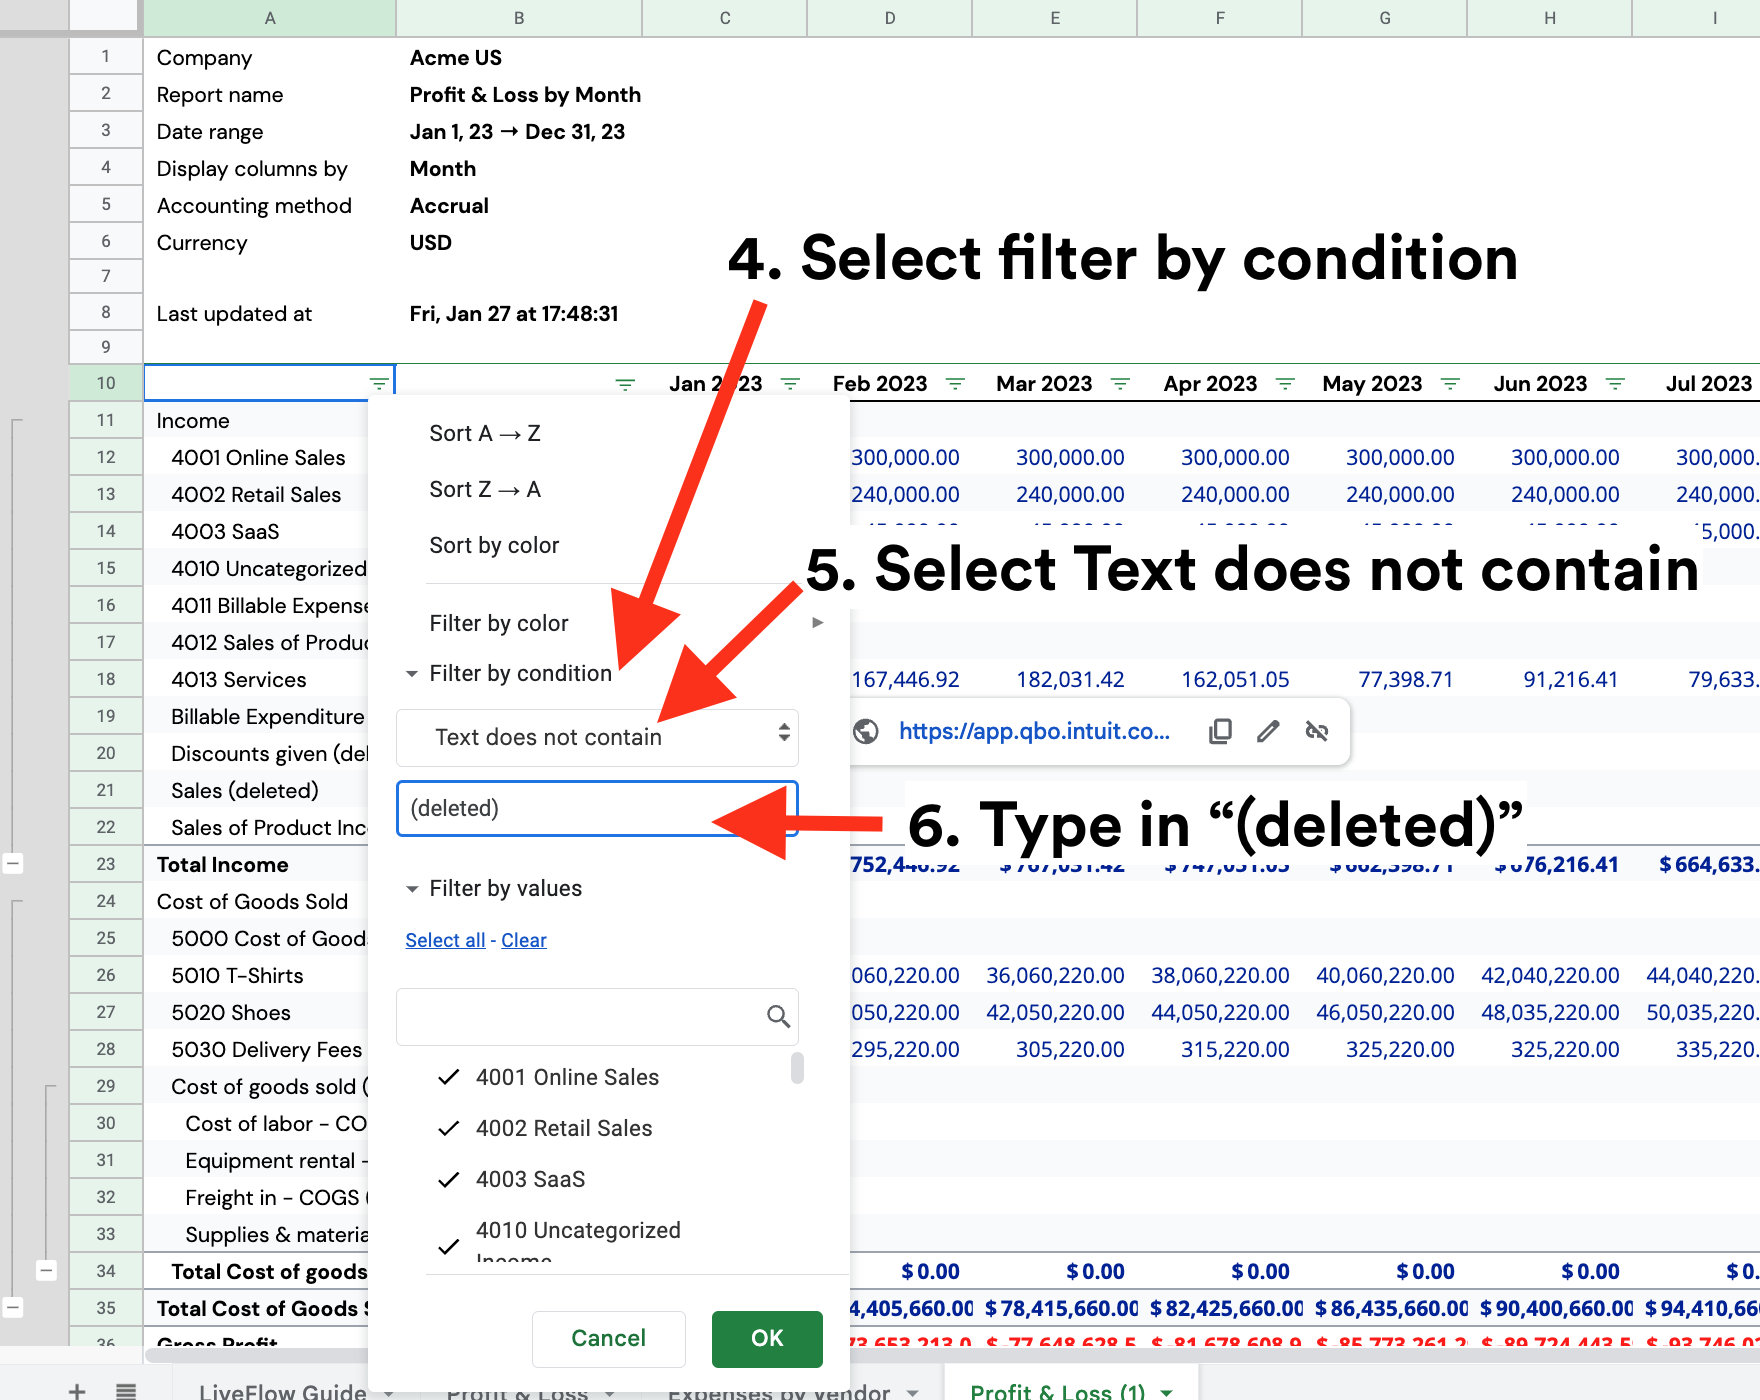Choose Sort Z → A
This screenshot has width=1760, height=1400.
click(x=485, y=489)
